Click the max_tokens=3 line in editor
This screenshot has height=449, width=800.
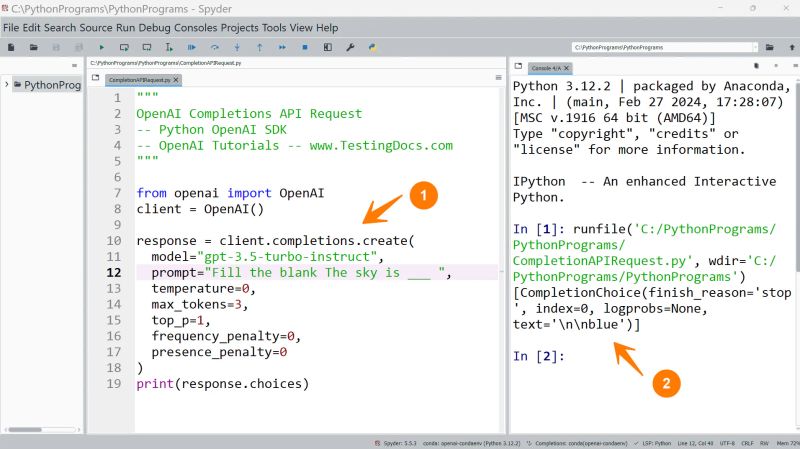coord(199,305)
